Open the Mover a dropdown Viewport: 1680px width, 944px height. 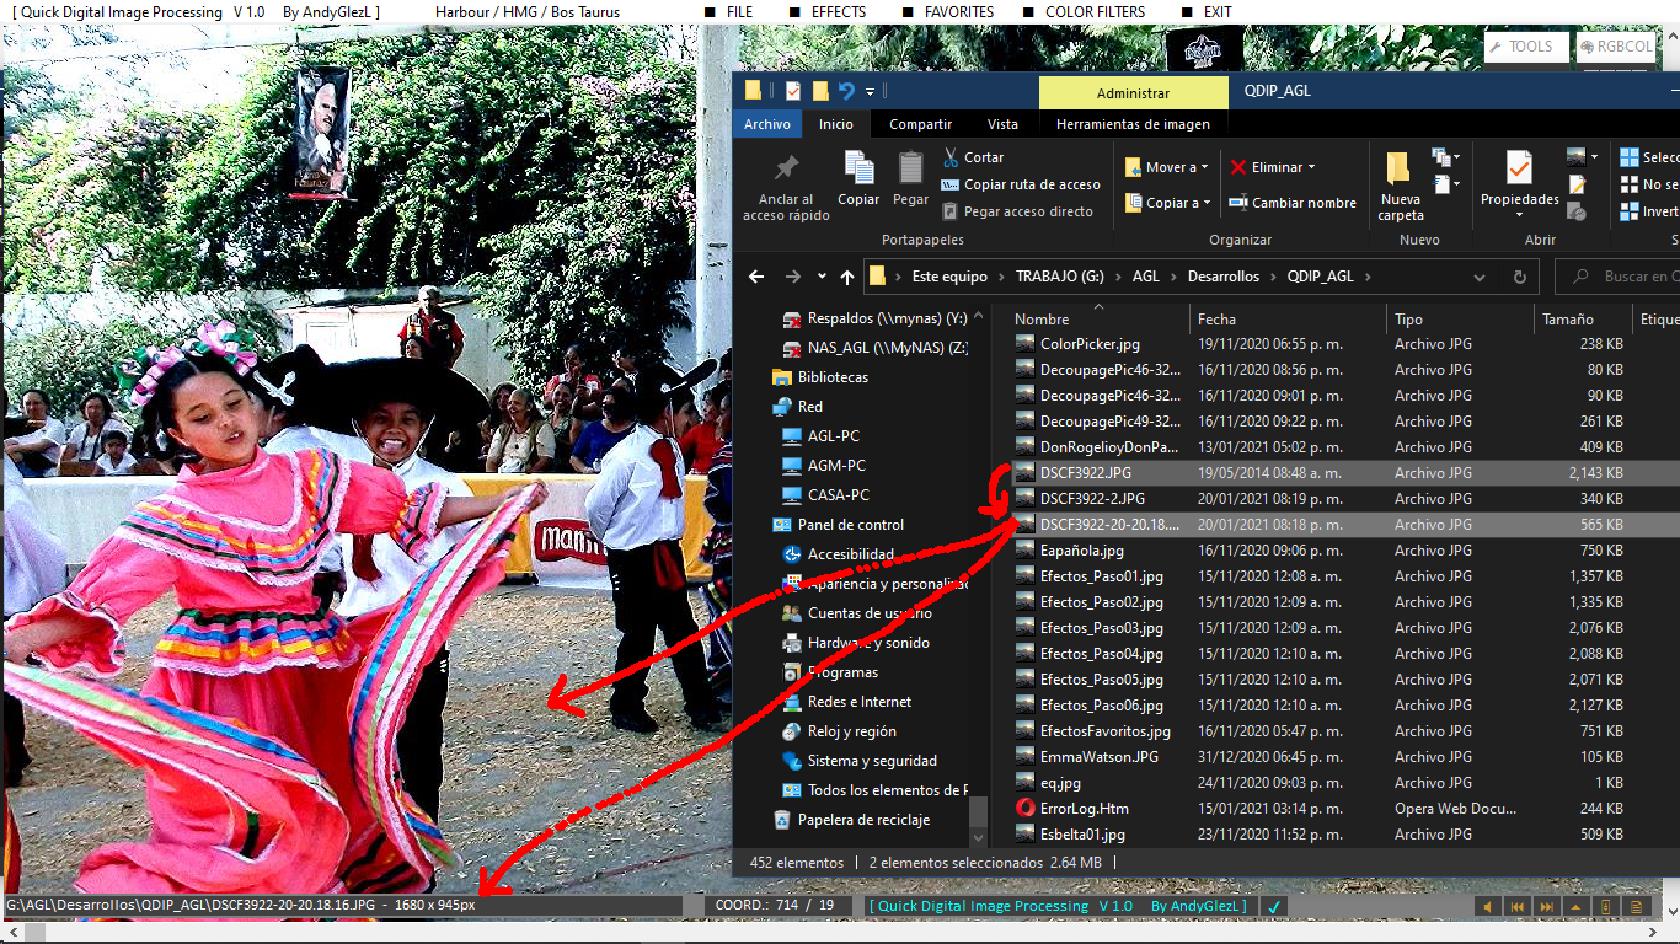[1166, 167]
